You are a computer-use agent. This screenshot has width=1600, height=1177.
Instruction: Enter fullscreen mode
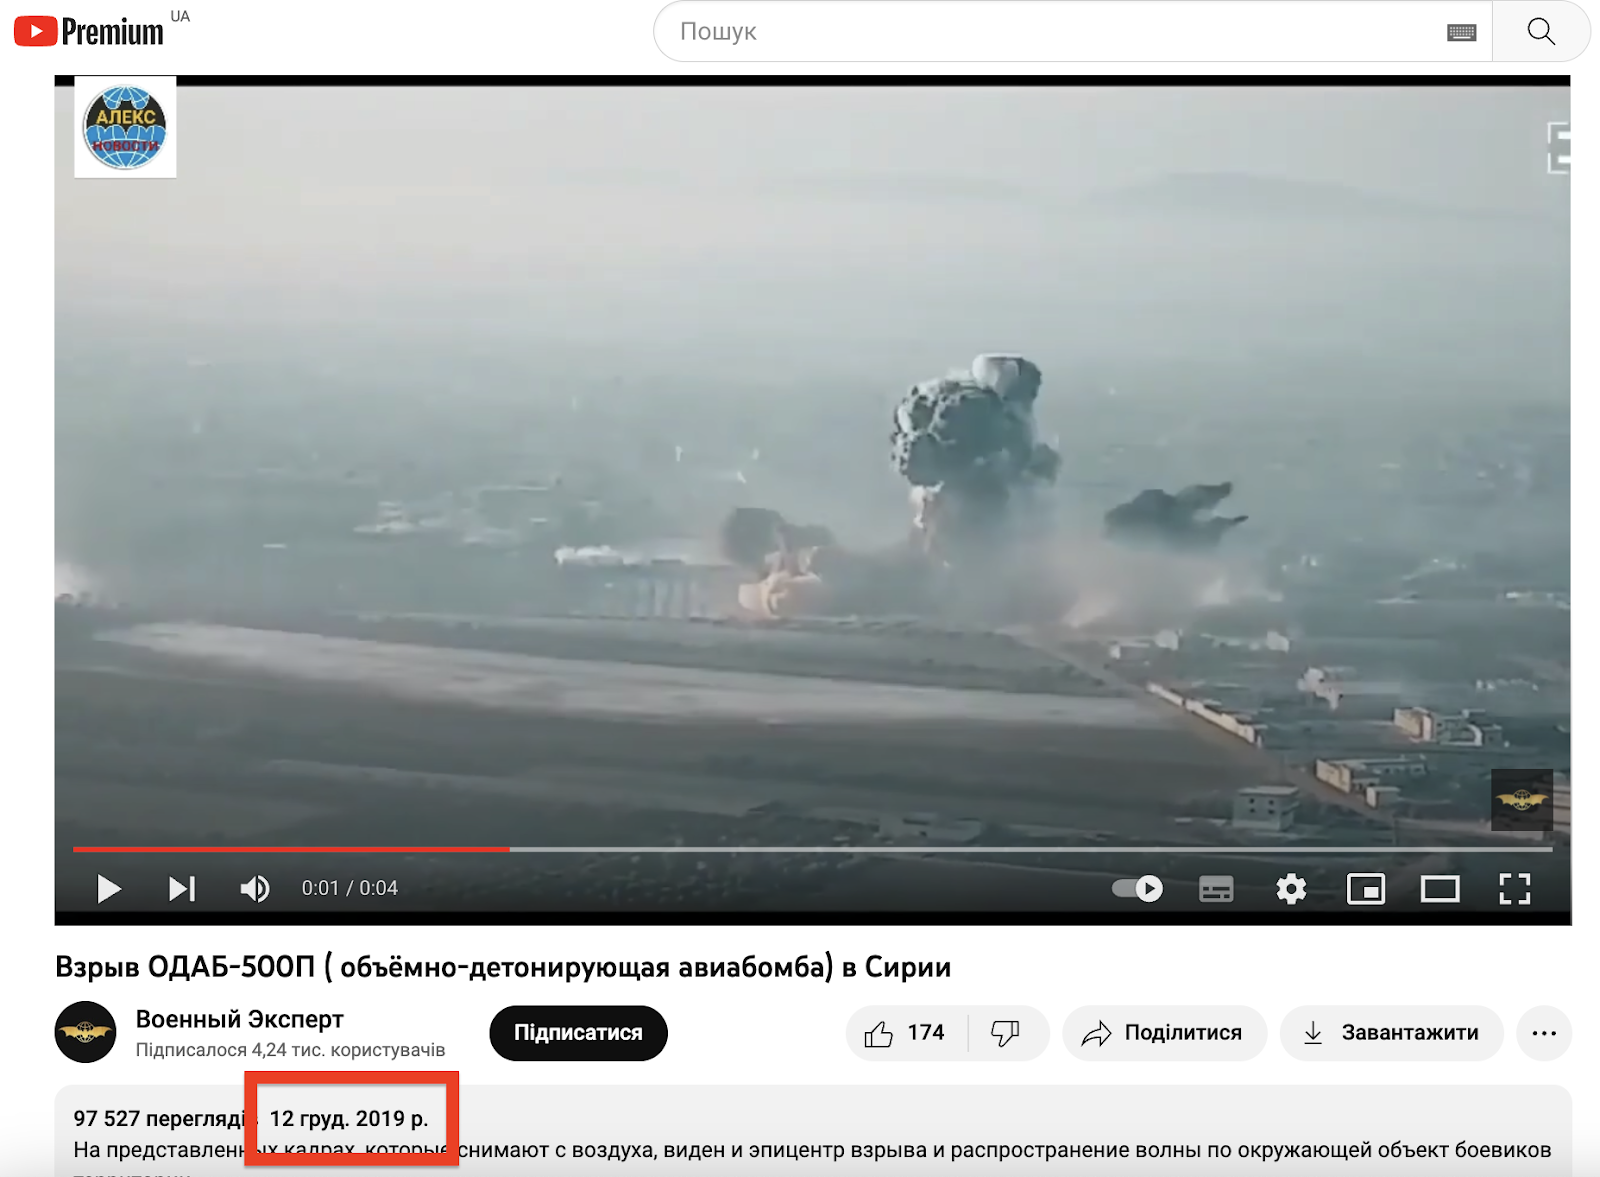pos(1515,888)
